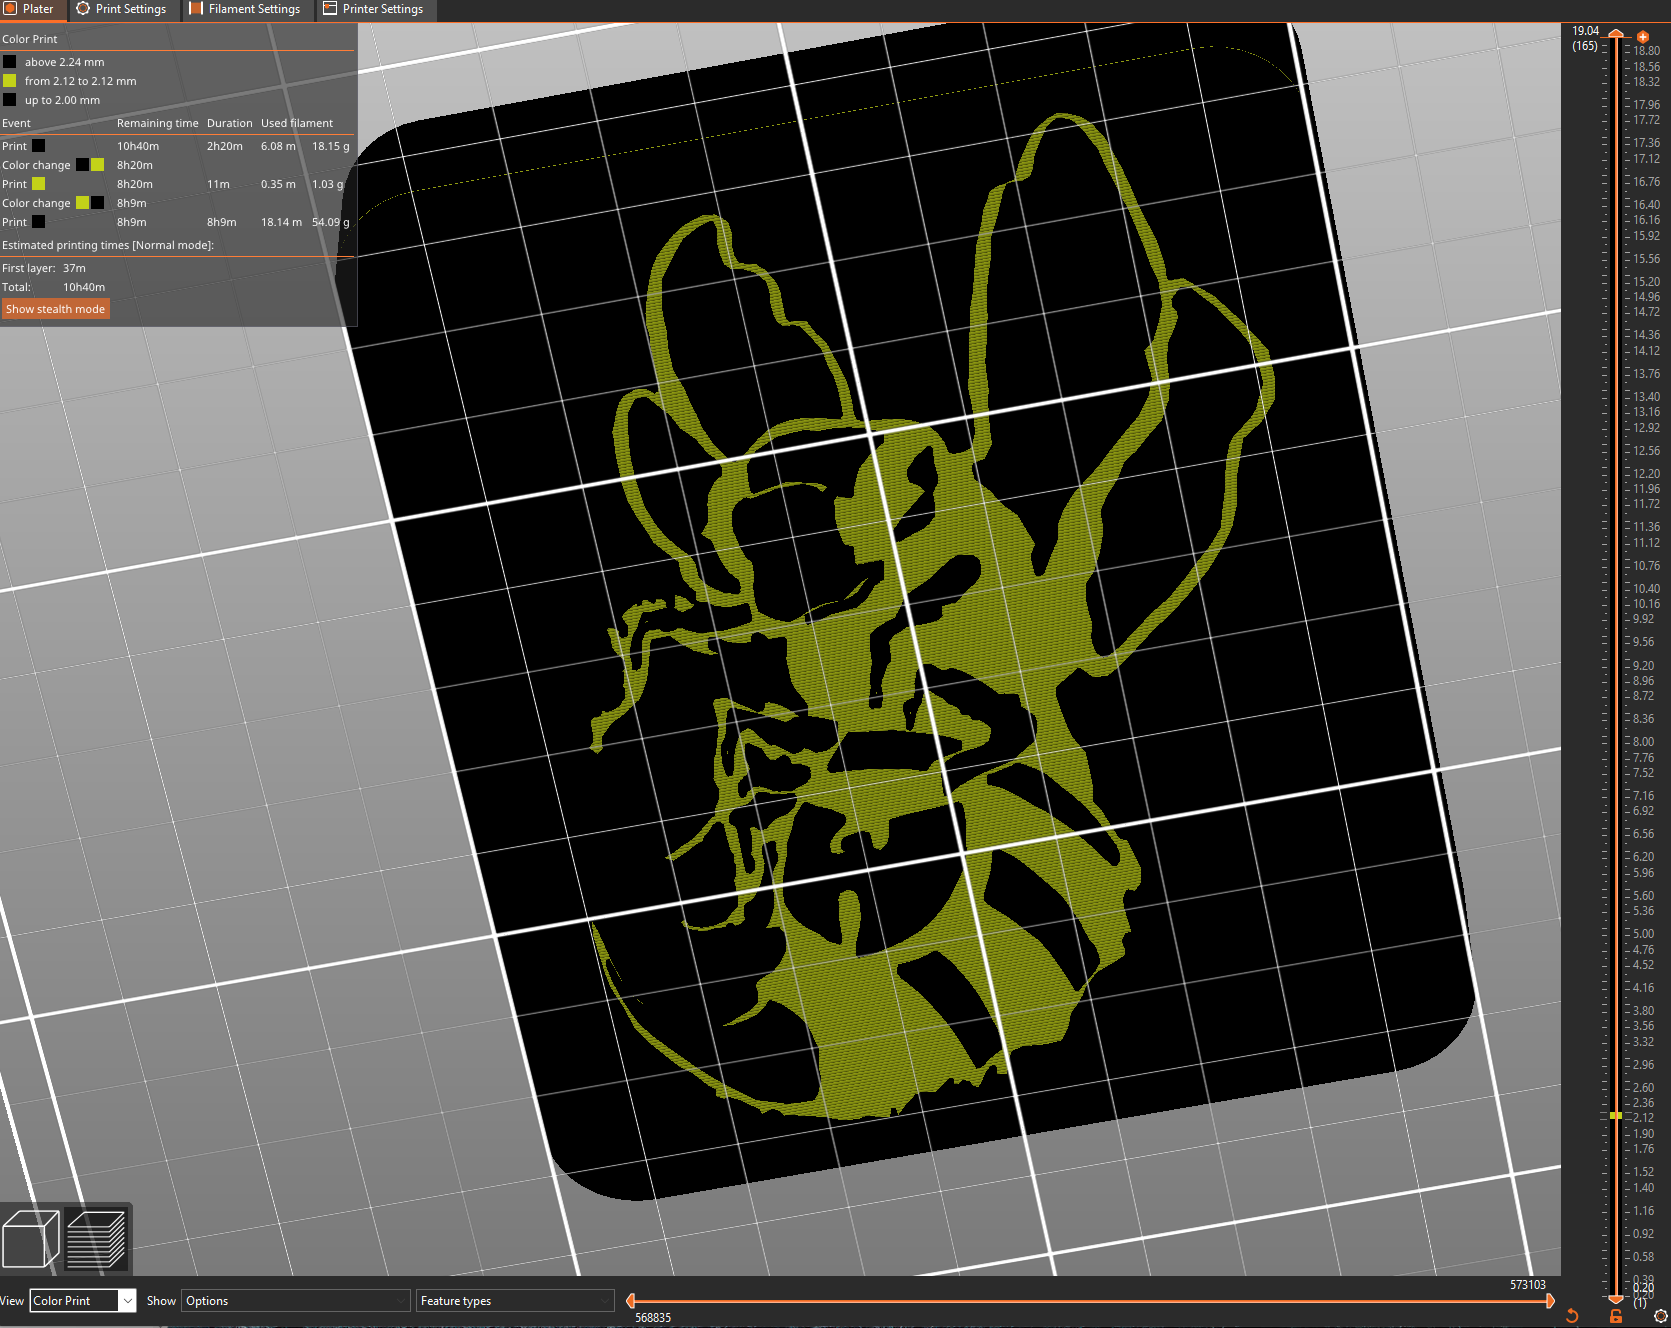Viewport: 1671px width, 1328px height.
Task: Switch to the 3D editor view cube icon
Action: pos(31,1239)
